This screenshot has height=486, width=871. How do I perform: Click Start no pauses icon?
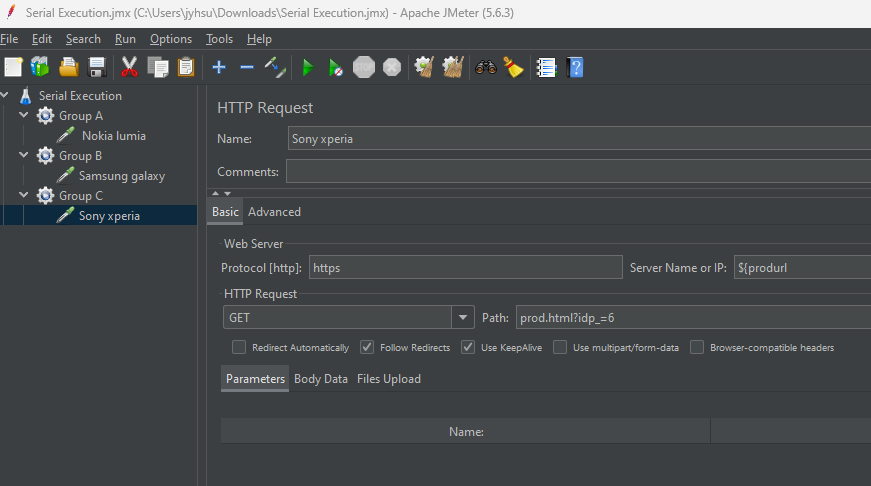click(335, 68)
